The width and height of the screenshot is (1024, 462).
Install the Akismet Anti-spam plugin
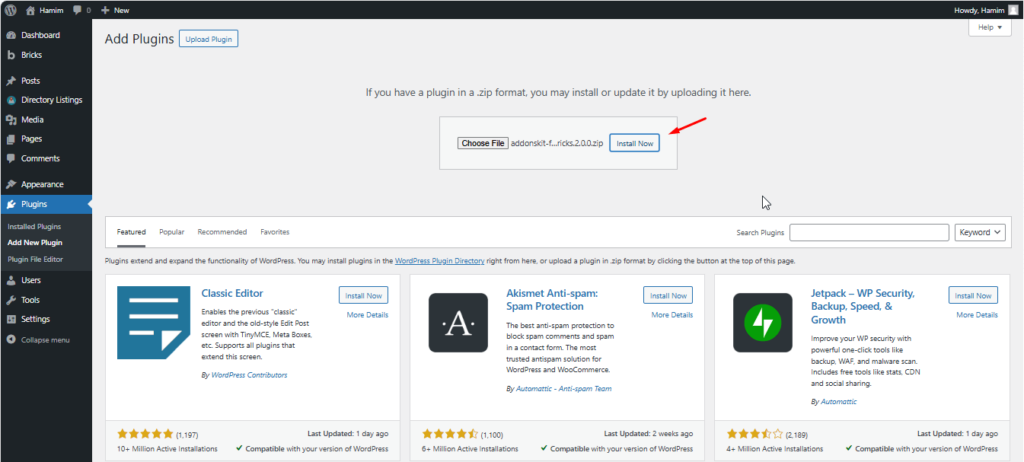pyautogui.click(x=668, y=295)
